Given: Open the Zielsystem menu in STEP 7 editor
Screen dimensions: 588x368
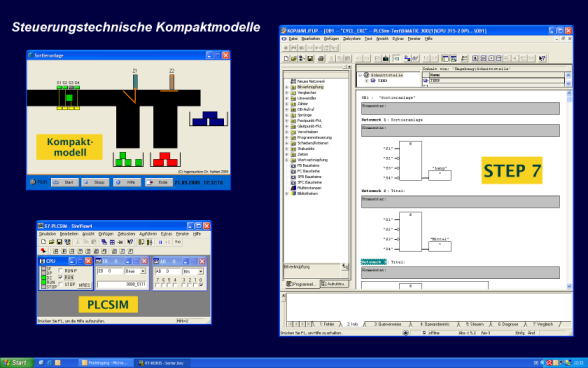Looking at the screenshot, I should tap(352, 39).
